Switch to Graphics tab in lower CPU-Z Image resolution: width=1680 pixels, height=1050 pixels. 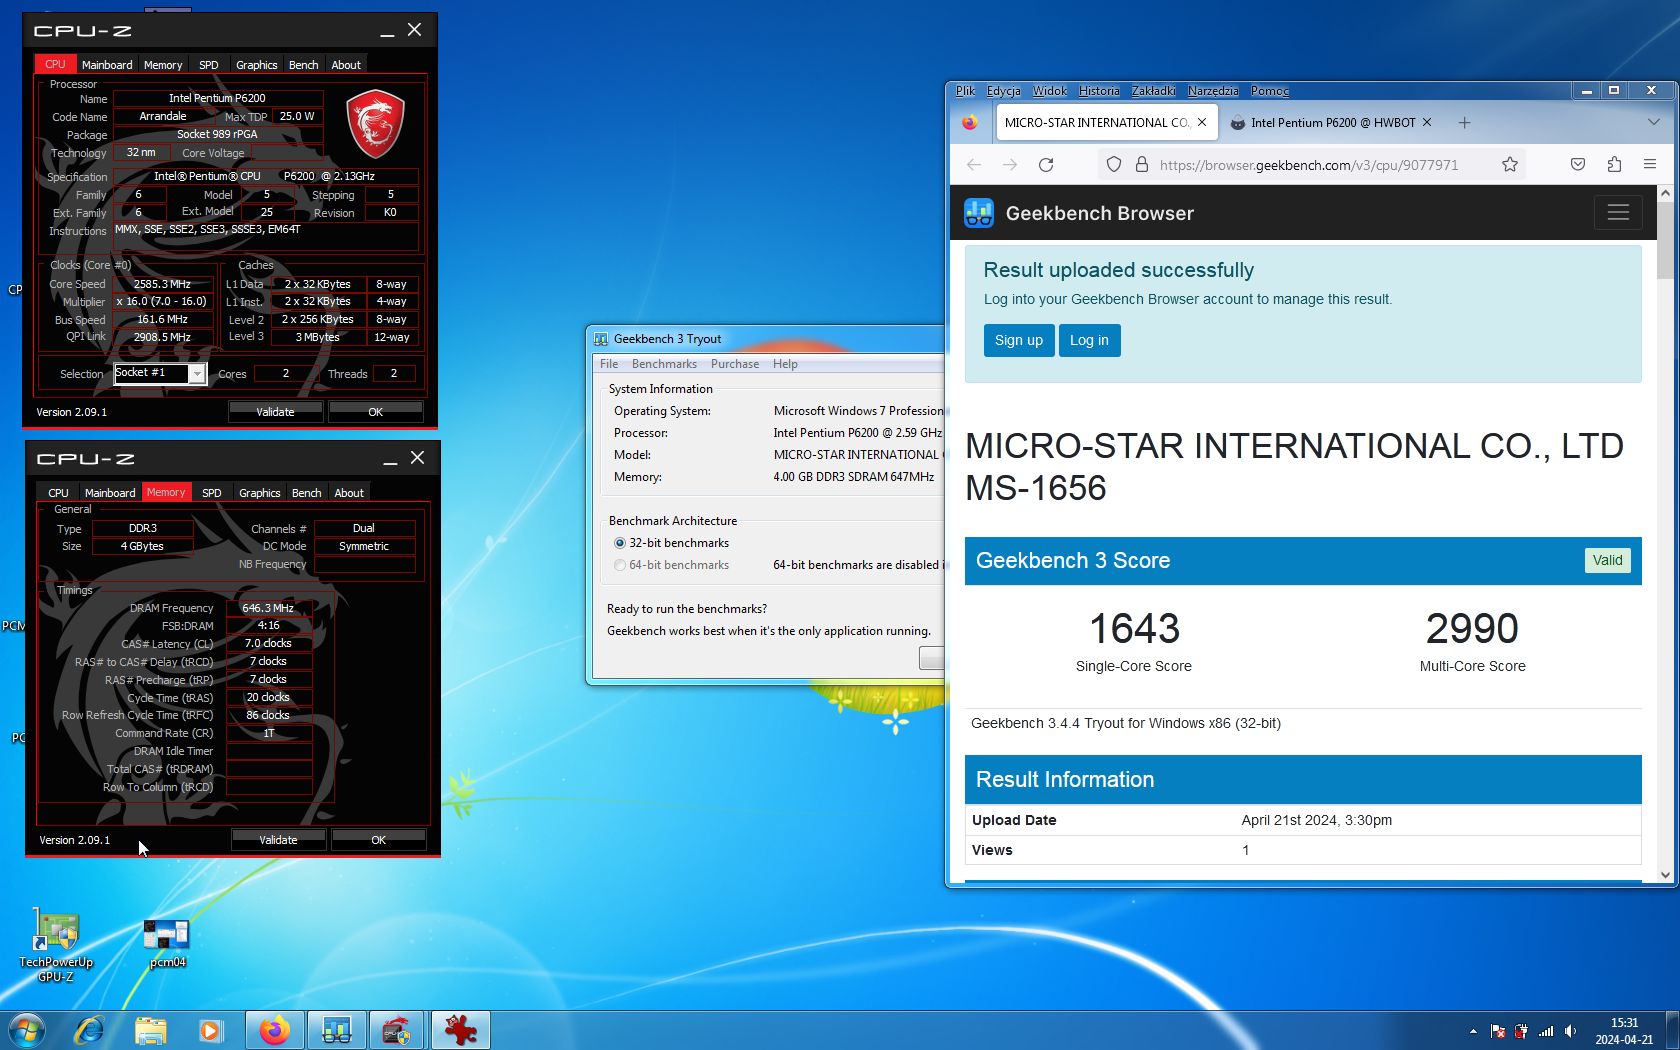tap(260, 493)
